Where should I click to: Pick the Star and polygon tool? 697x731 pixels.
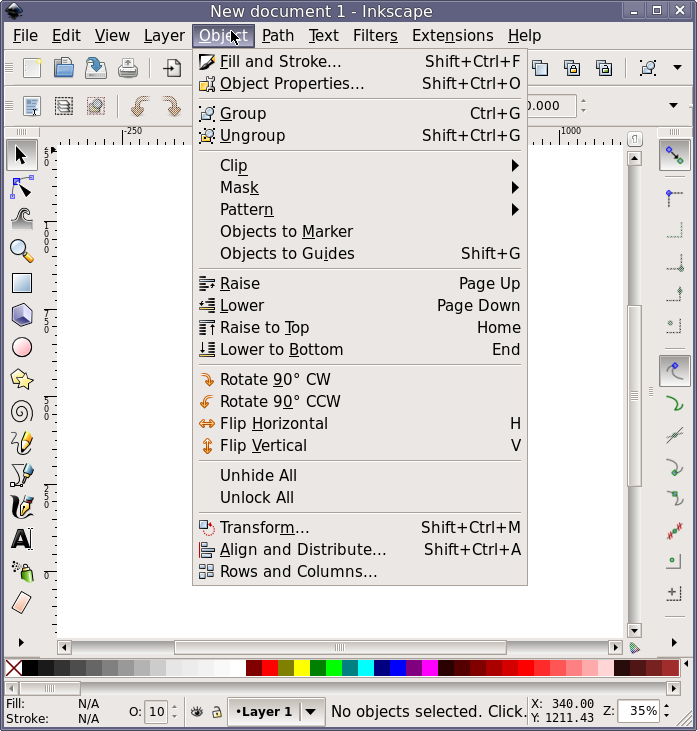[x=22, y=379]
